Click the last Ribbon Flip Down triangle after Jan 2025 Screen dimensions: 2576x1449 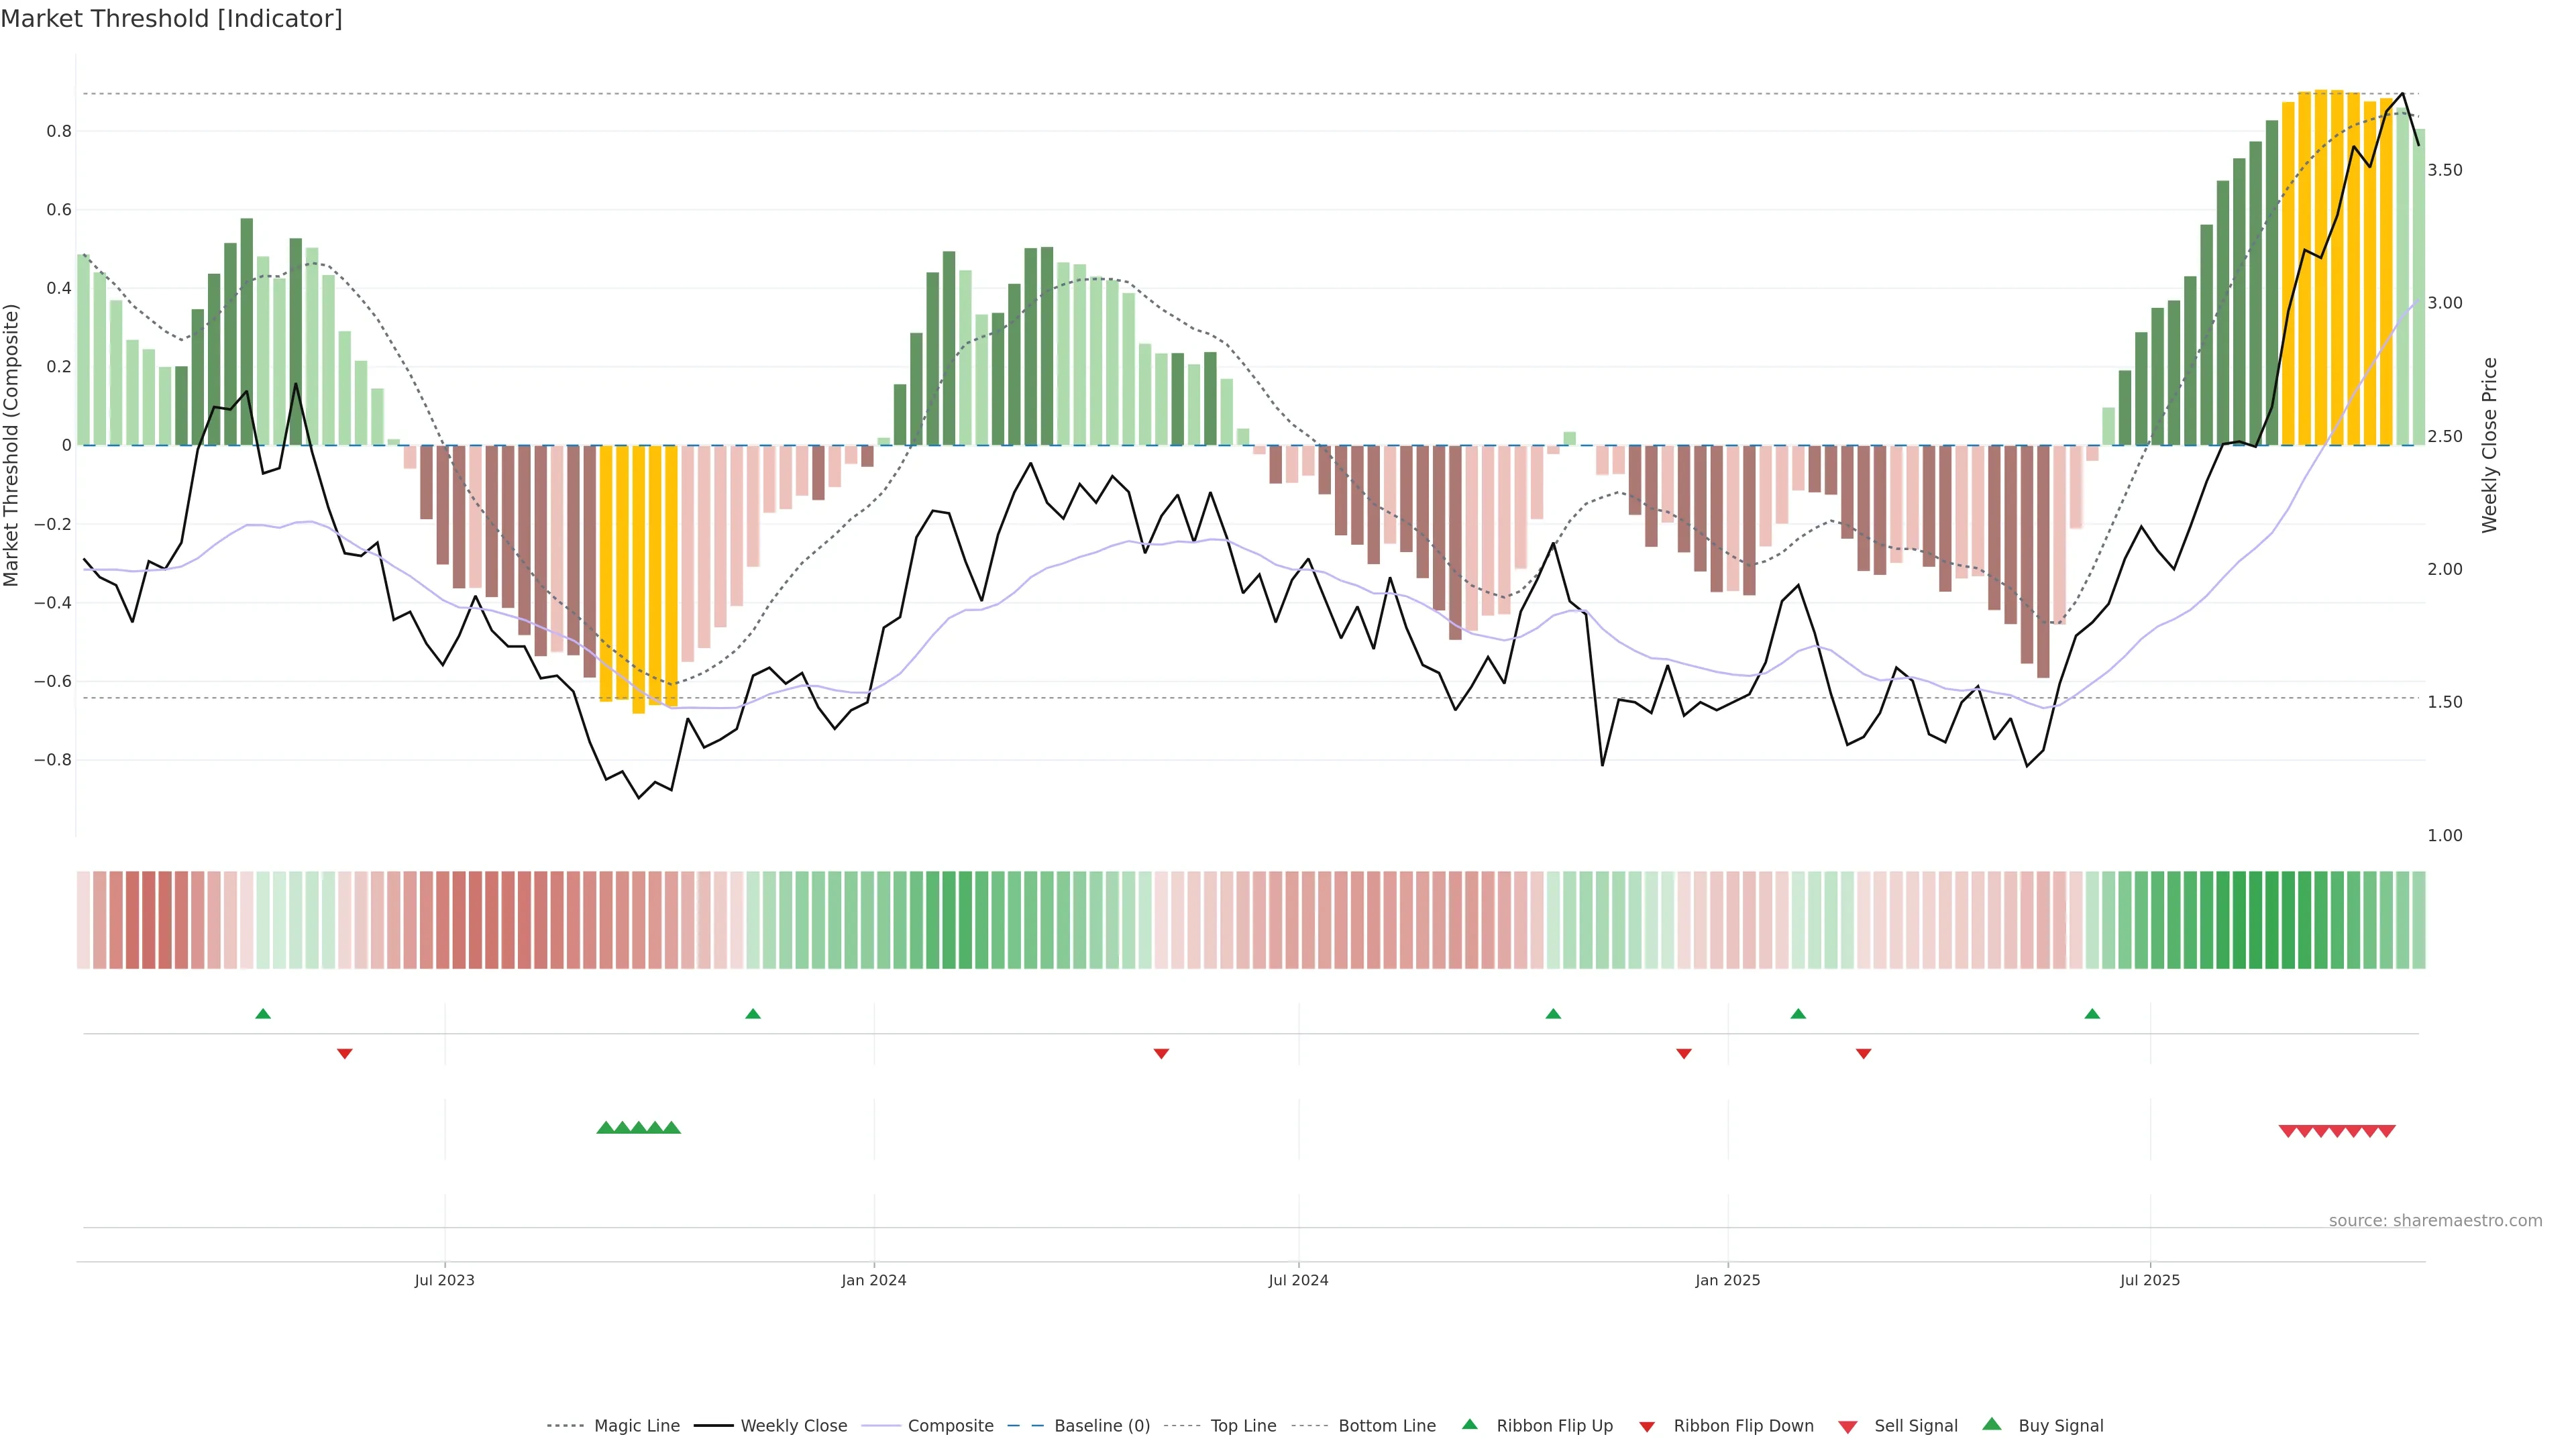1863,1053
